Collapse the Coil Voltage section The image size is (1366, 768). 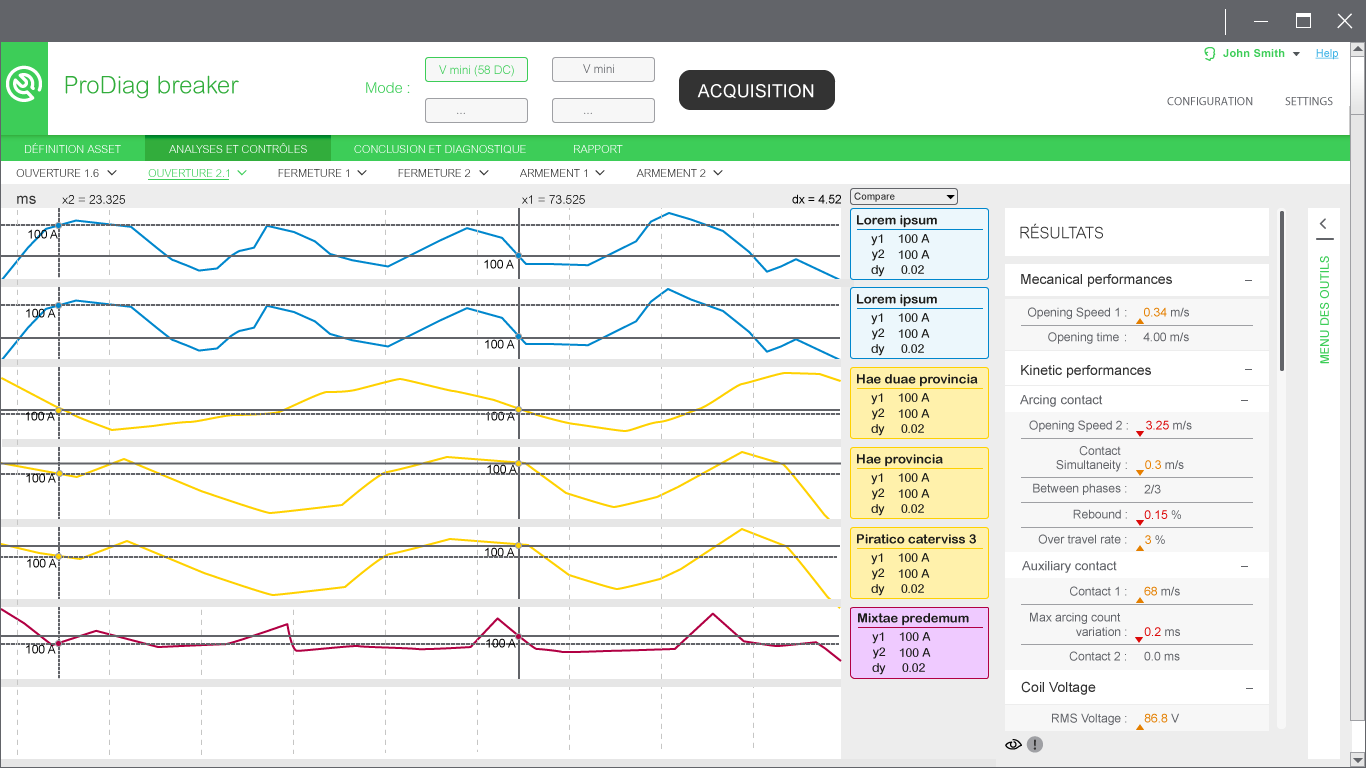1248,688
